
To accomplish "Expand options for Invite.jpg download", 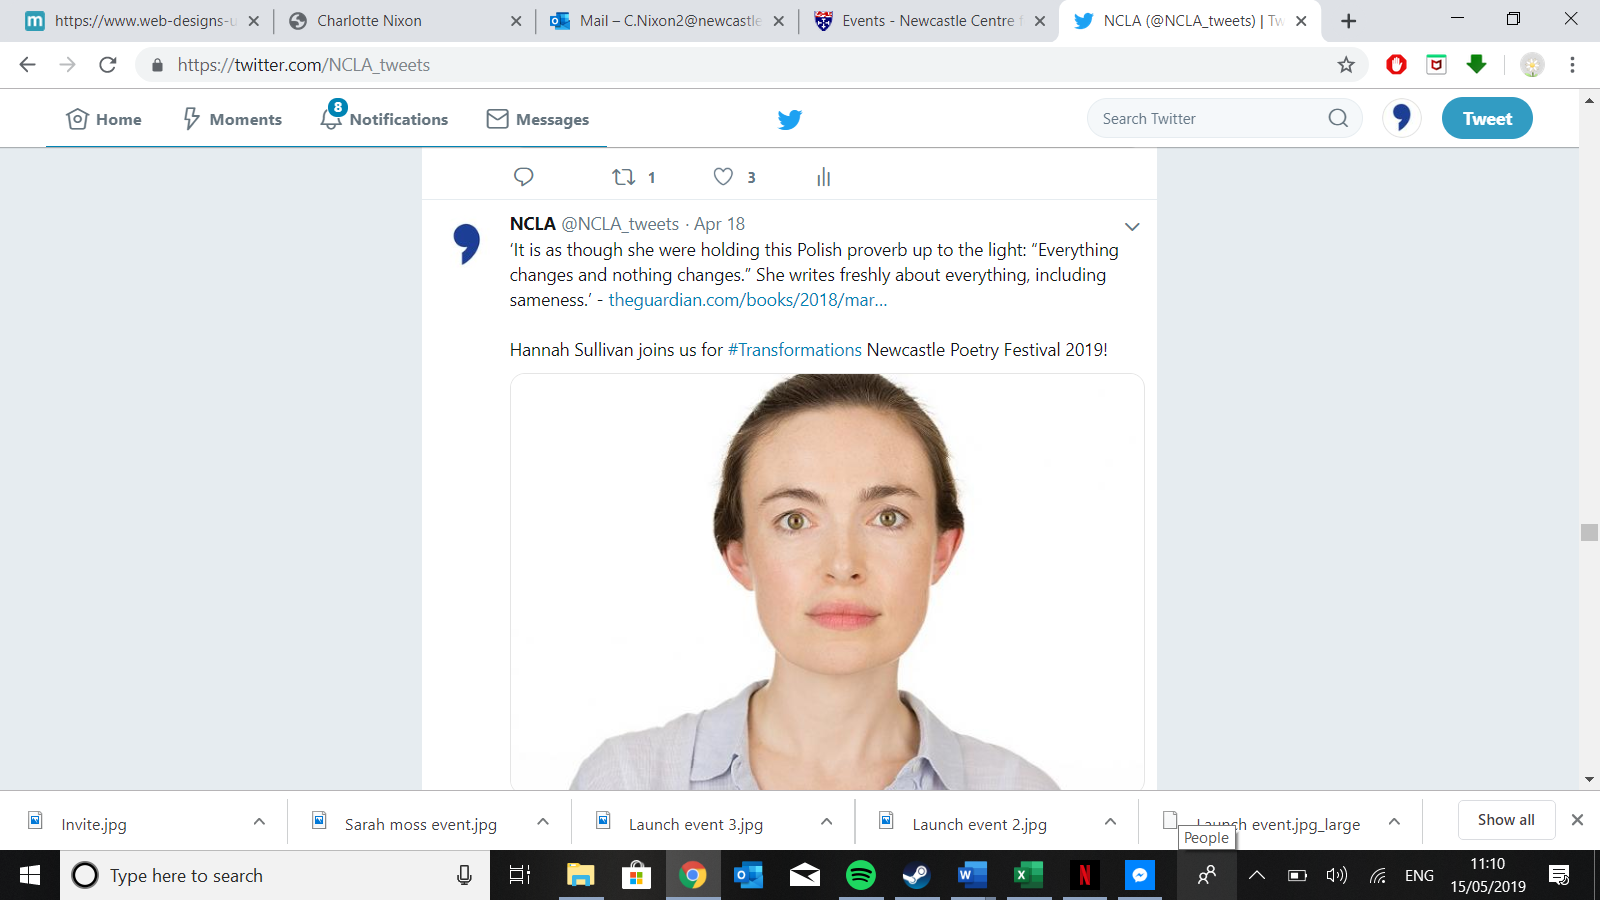I will (259, 822).
